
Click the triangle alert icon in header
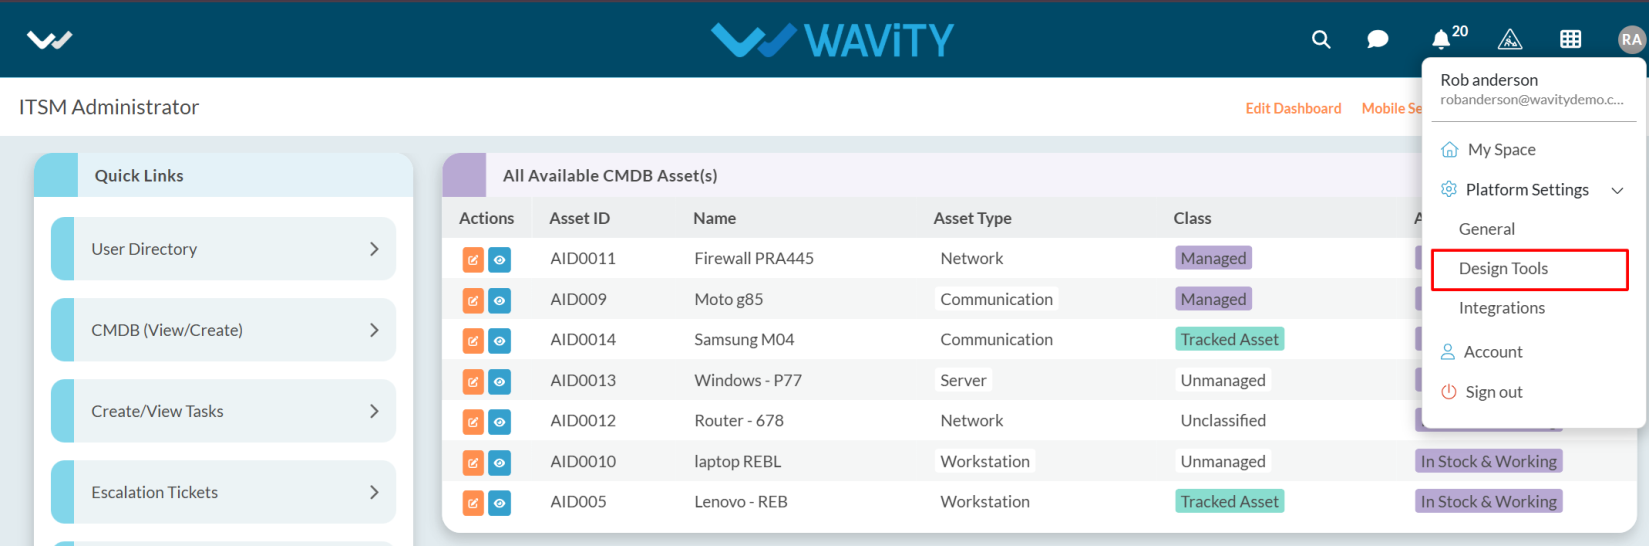coord(1509,39)
